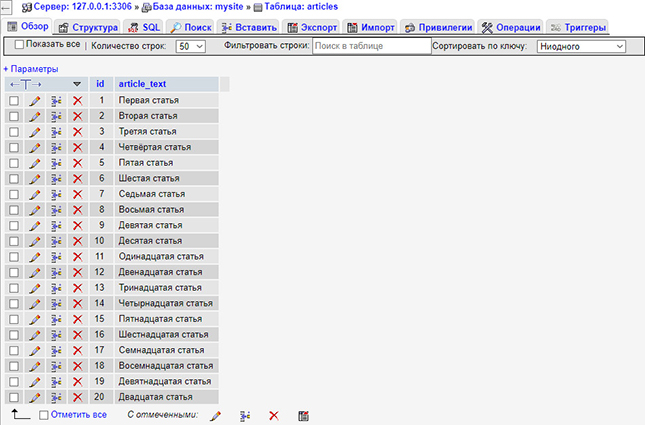Click the bottom bar pencil icon for checked rows
This screenshot has height=425, width=645.
(x=214, y=415)
